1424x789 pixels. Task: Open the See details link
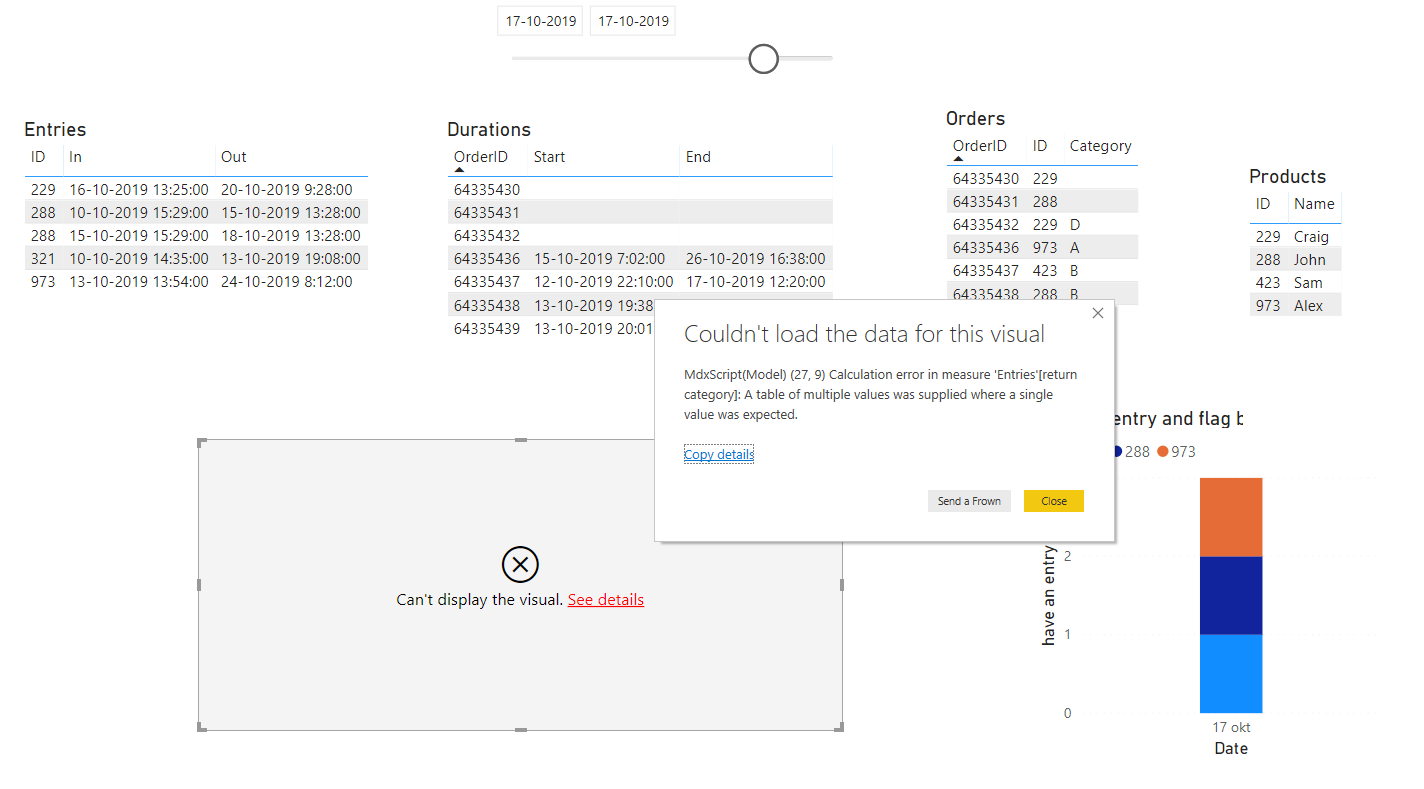(606, 600)
